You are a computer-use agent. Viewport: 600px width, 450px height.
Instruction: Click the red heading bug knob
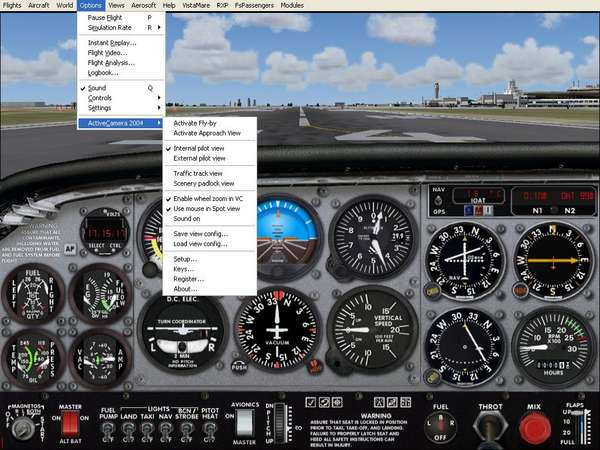click(315, 366)
